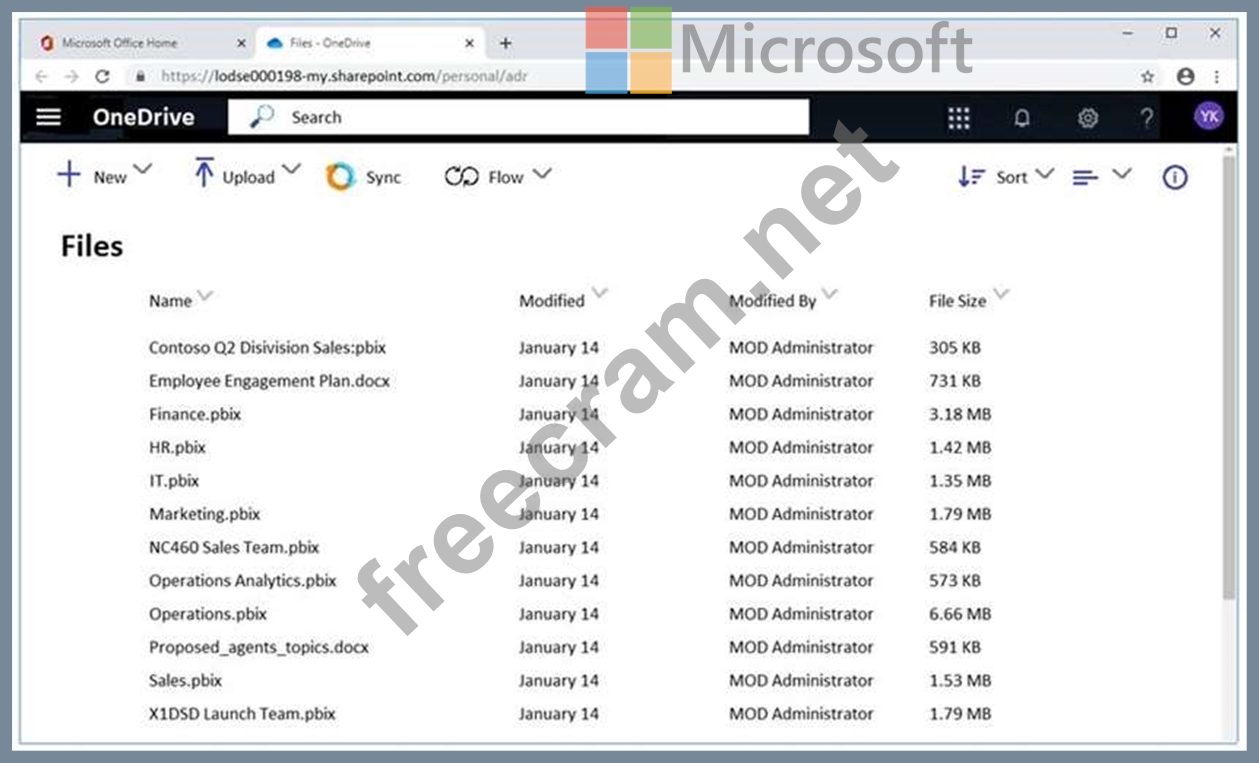
Task: Click the 731 KB file size
Action: click(955, 381)
